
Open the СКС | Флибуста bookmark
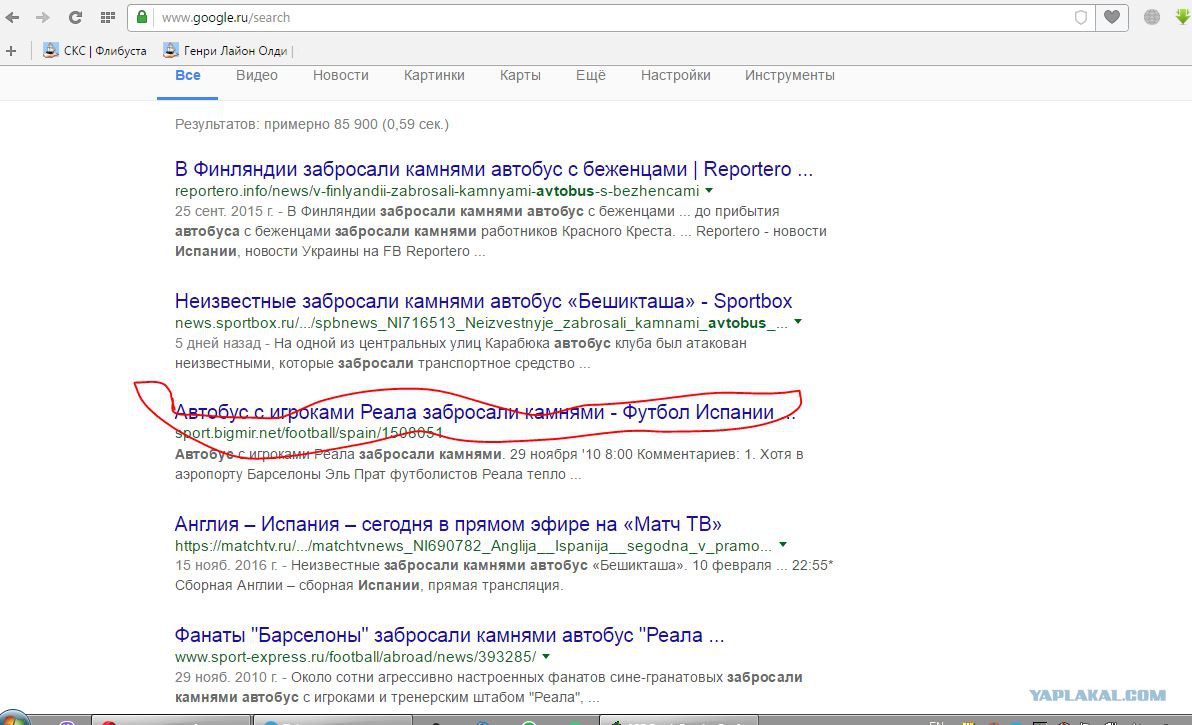[x=95, y=51]
